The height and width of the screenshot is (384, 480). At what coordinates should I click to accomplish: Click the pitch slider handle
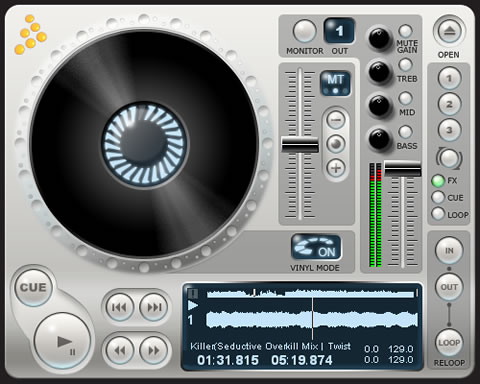(300, 144)
